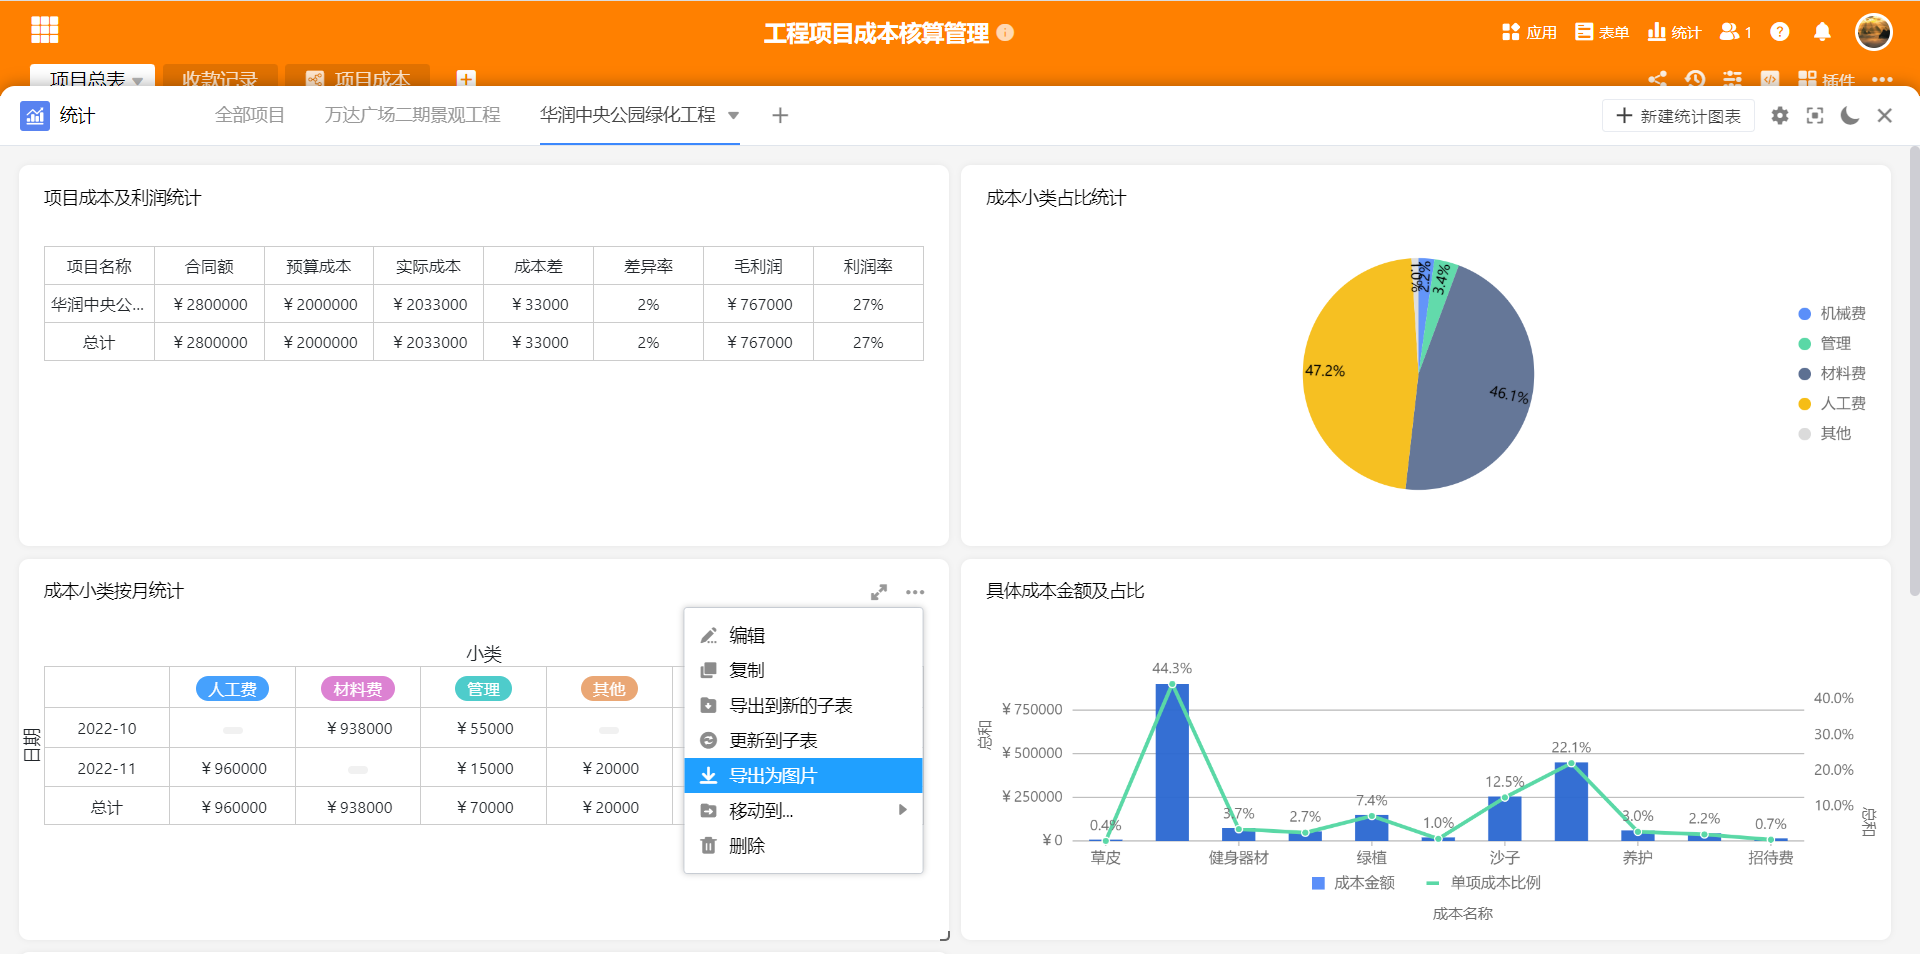The image size is (1920, 954).
Task: Toggle dark mode moon icon
Action: pyautogui.click(x=1850, y=116)
